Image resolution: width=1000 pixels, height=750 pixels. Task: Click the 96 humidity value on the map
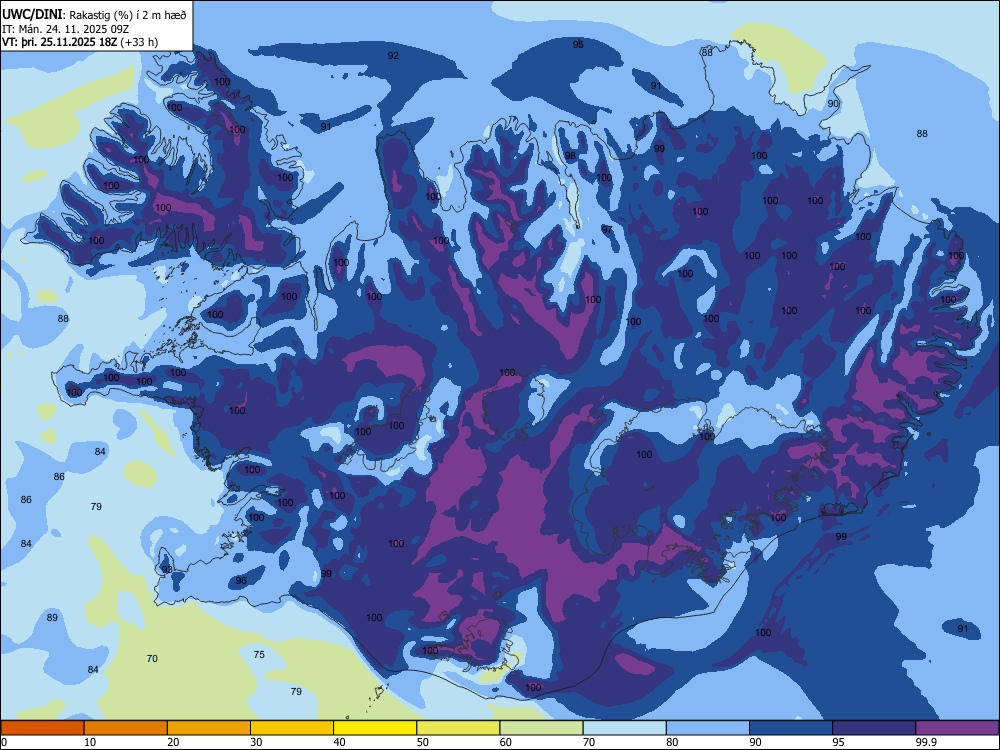pos(240,580)
